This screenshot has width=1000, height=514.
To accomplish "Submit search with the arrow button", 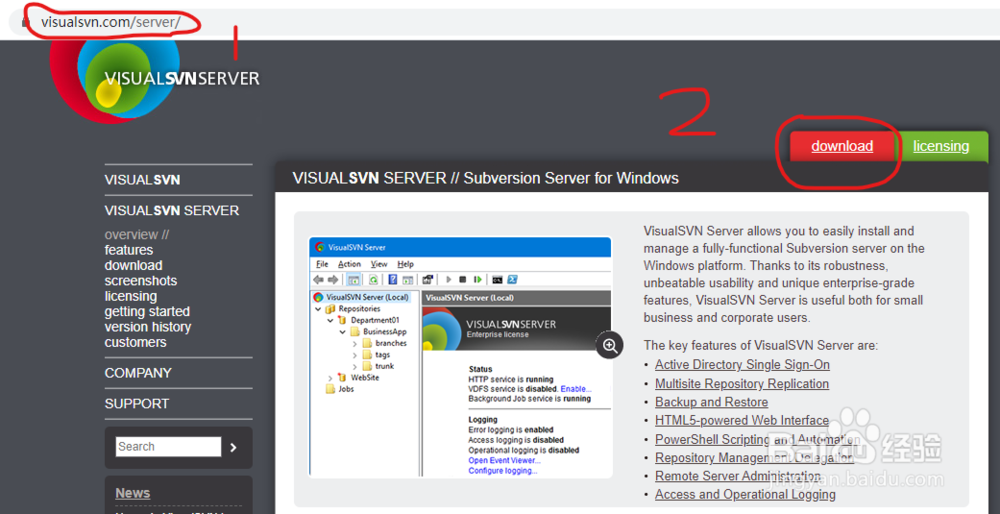I will coord(233,447).
